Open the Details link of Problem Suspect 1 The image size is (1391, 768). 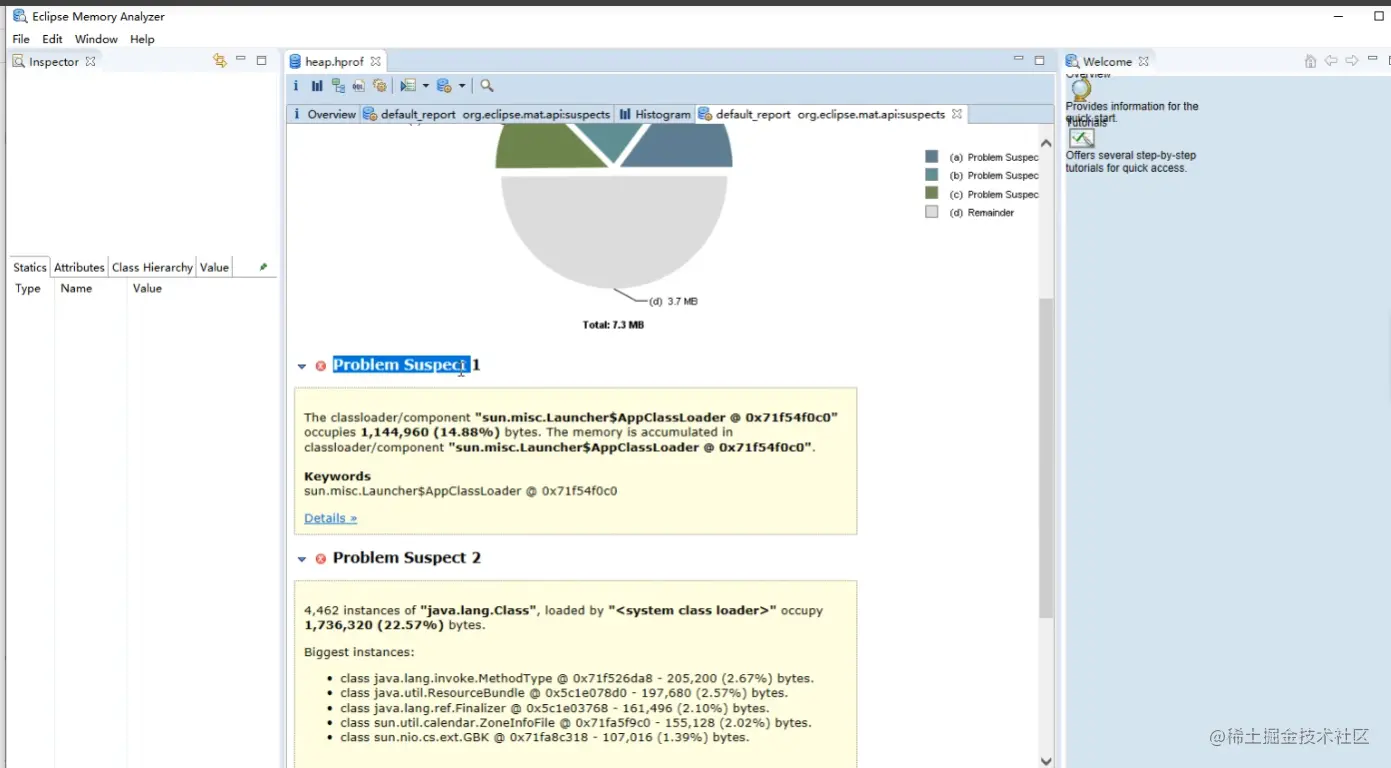click(x=330, y=518)
